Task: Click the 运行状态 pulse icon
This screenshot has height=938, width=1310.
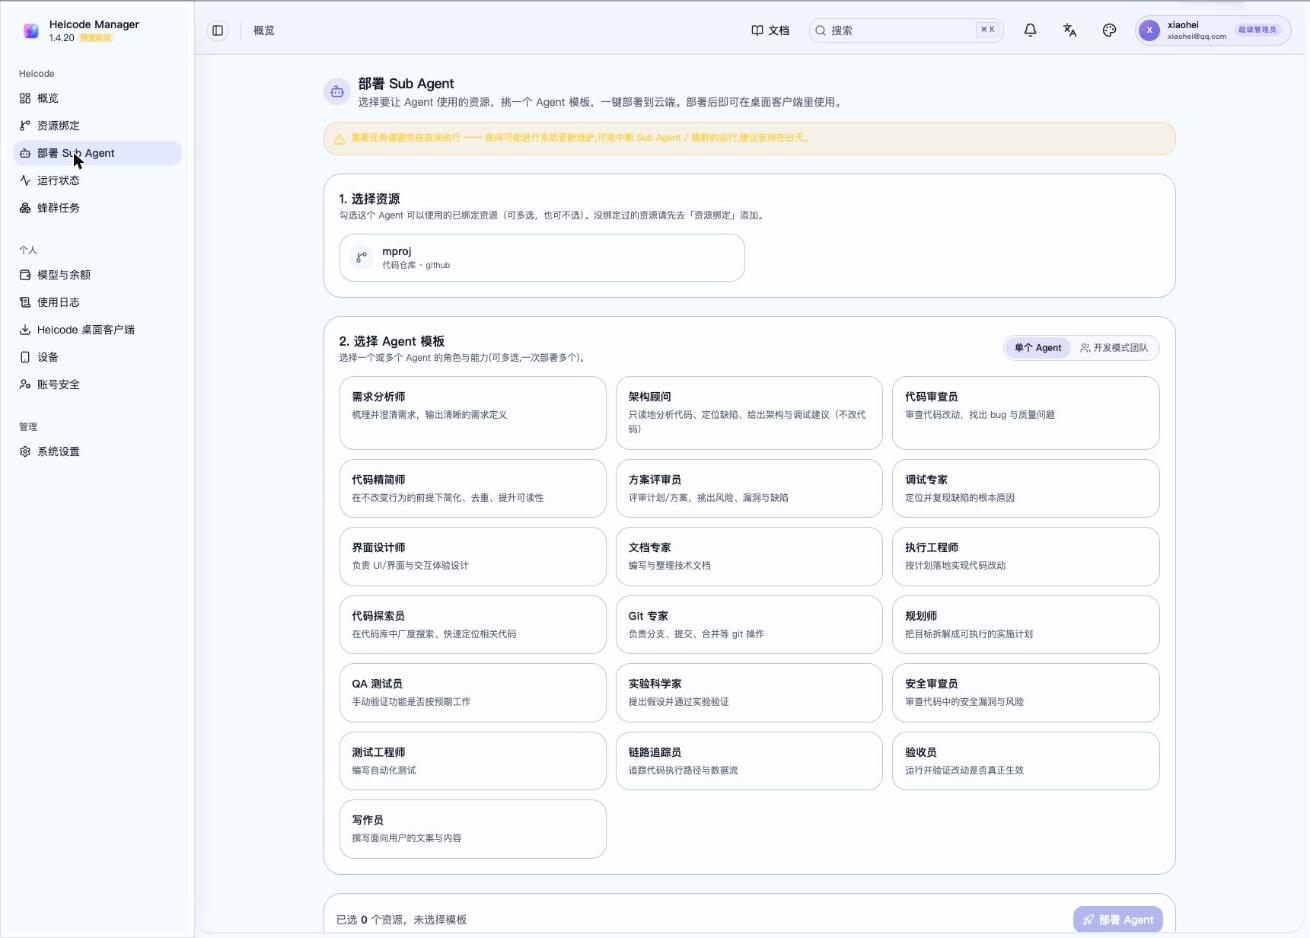Action: (x=25, y=180)
